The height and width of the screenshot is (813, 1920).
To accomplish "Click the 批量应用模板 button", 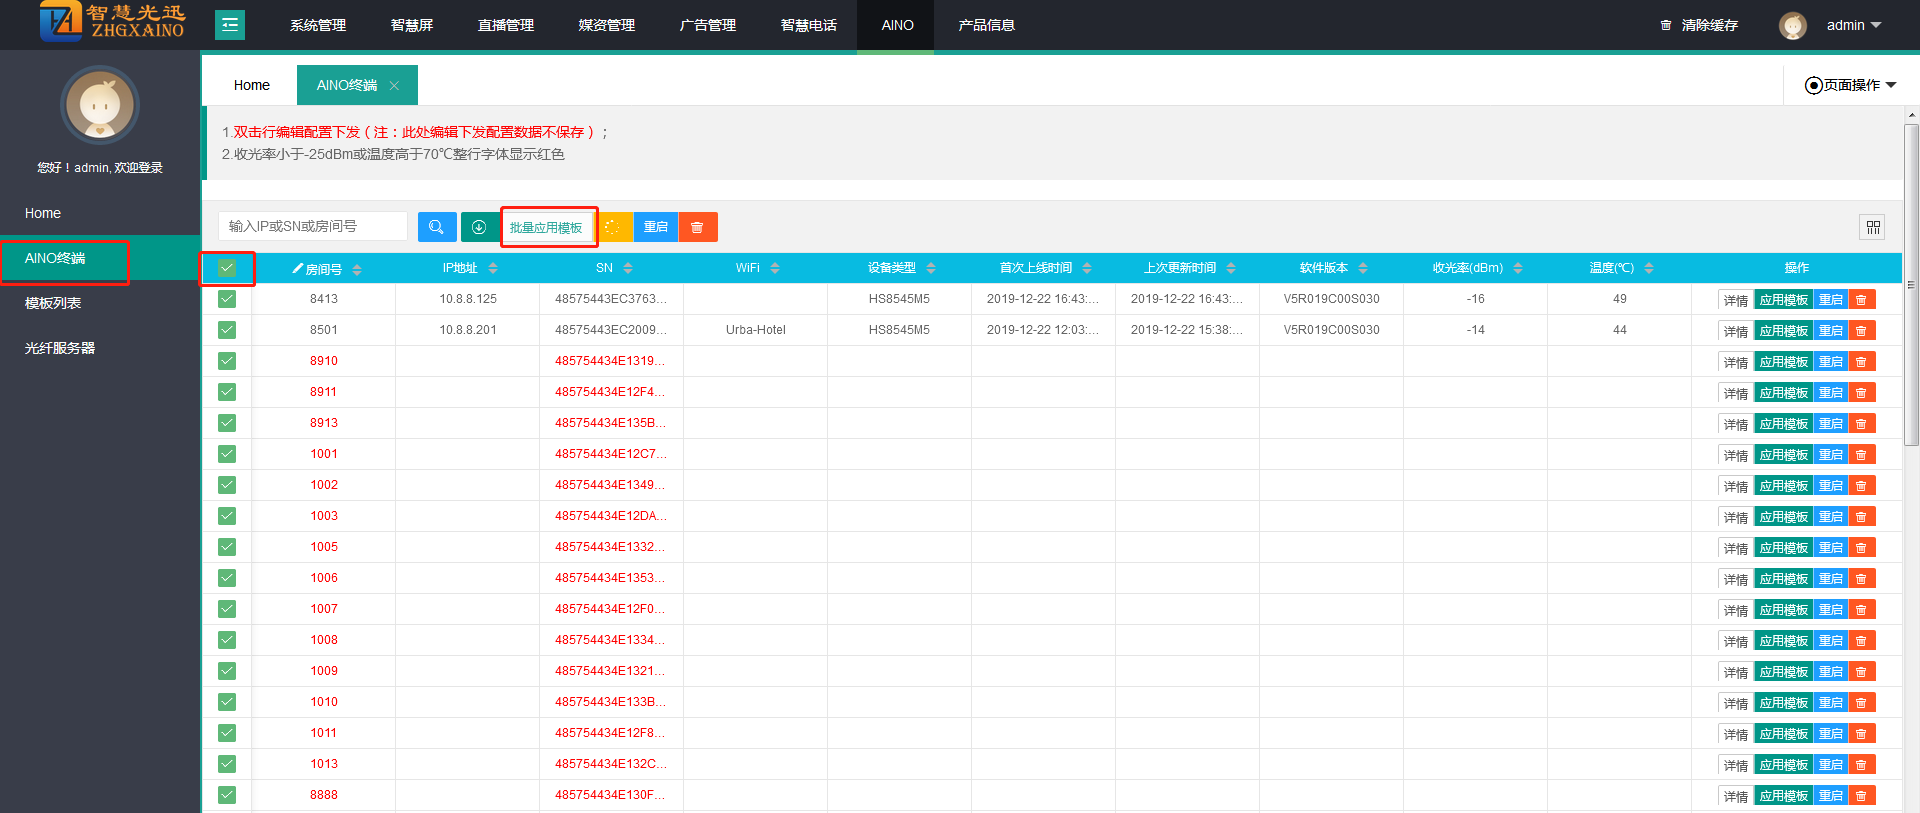I will click(x=547, y=227).
